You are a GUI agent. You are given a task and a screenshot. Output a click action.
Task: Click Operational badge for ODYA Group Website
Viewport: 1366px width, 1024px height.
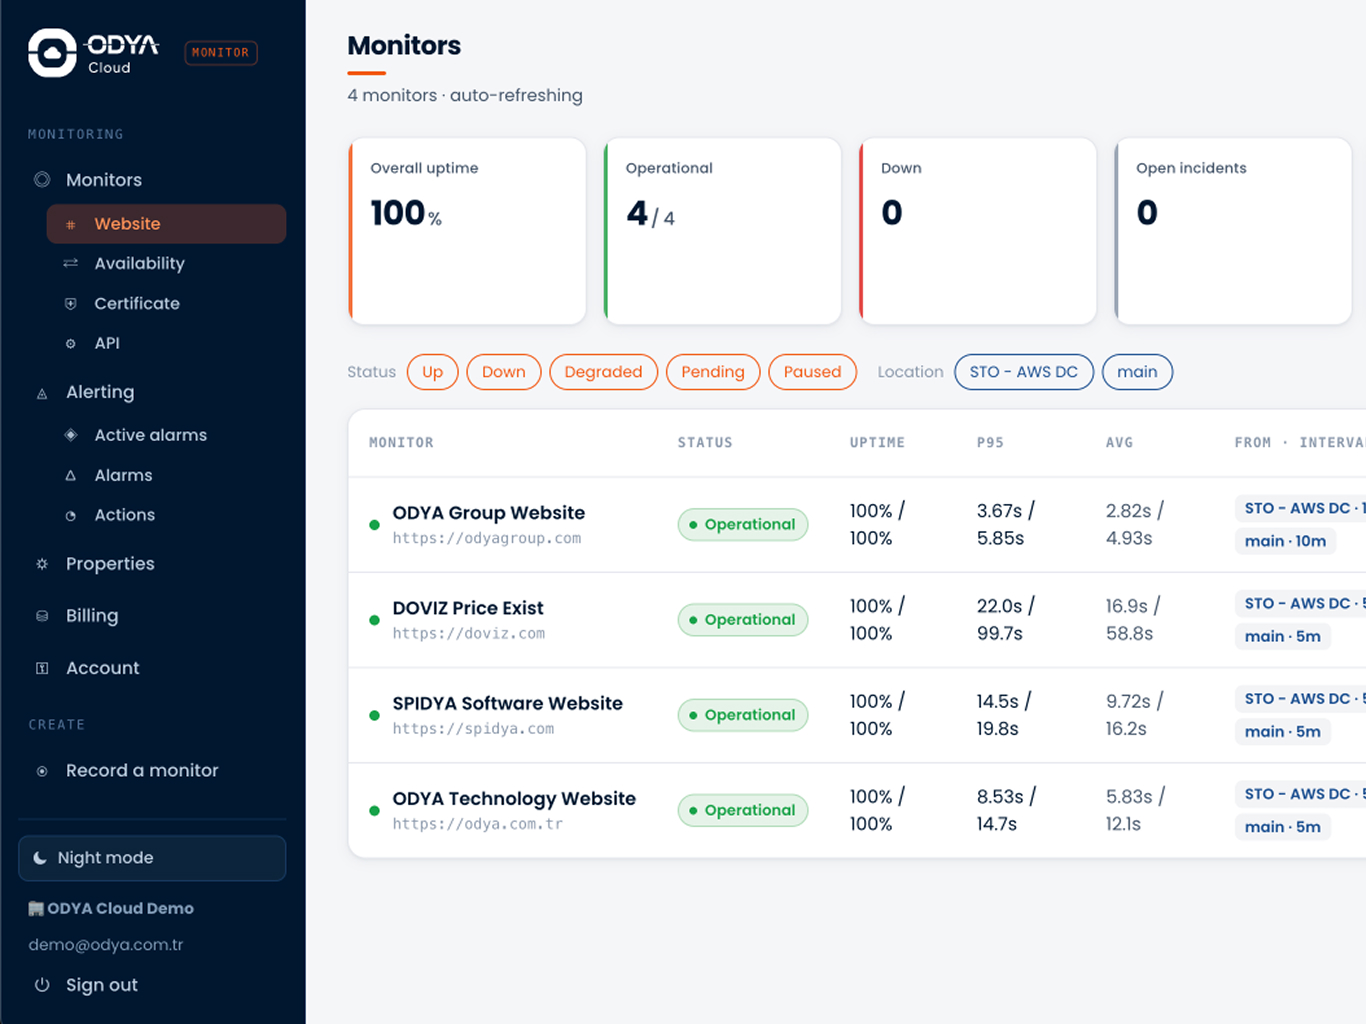743,525
